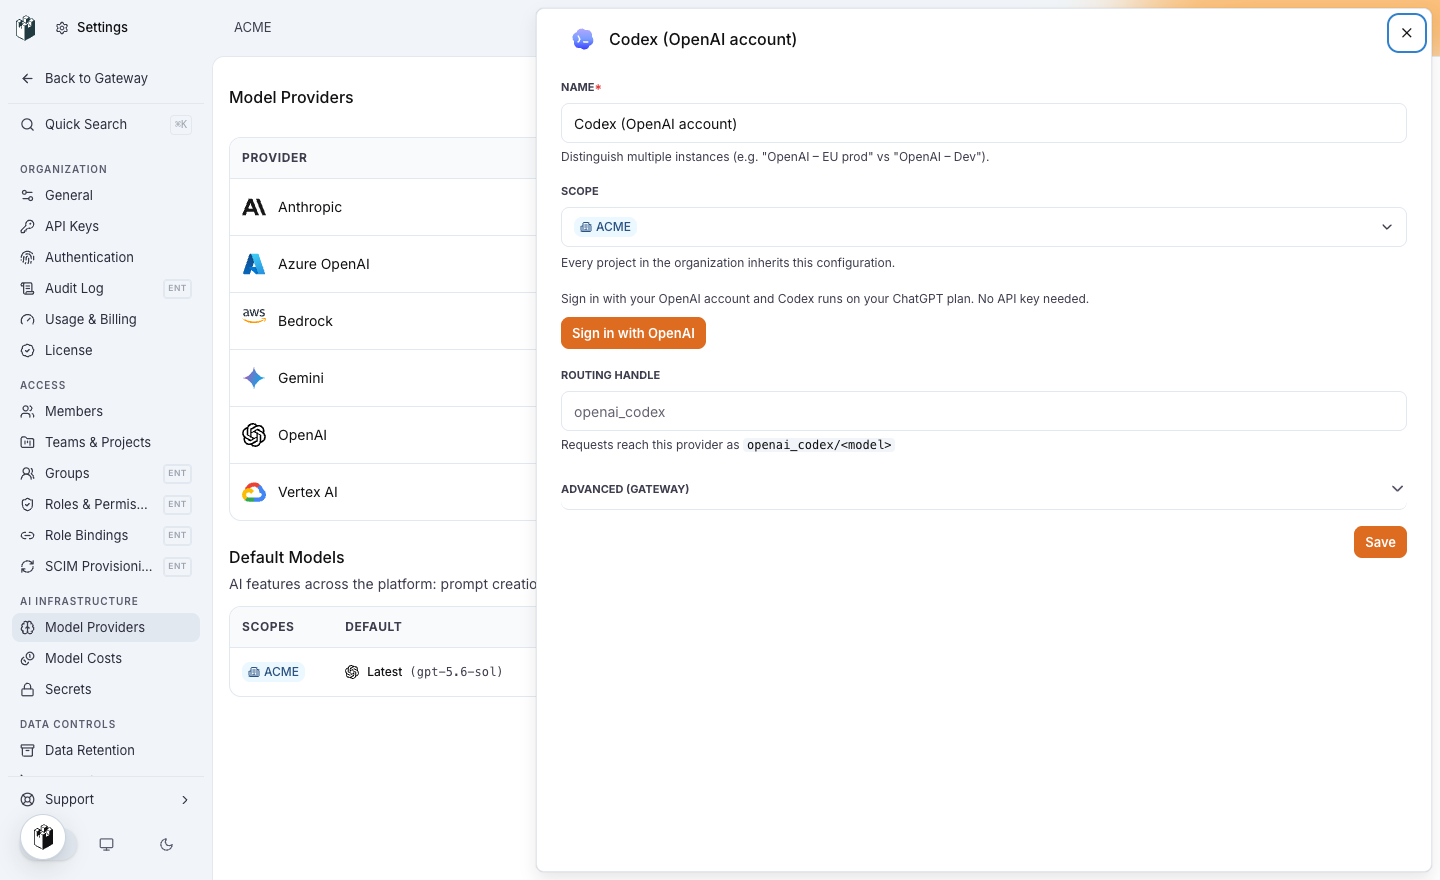Open the Scope ACME dropdown

tap(983, 227)
